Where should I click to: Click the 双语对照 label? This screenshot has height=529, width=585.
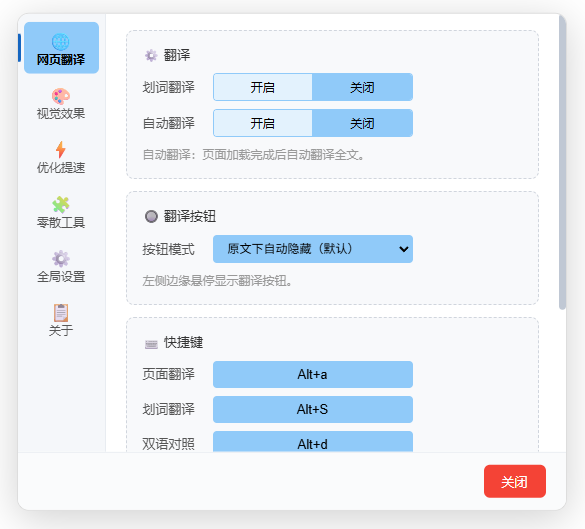coord(169,444)
